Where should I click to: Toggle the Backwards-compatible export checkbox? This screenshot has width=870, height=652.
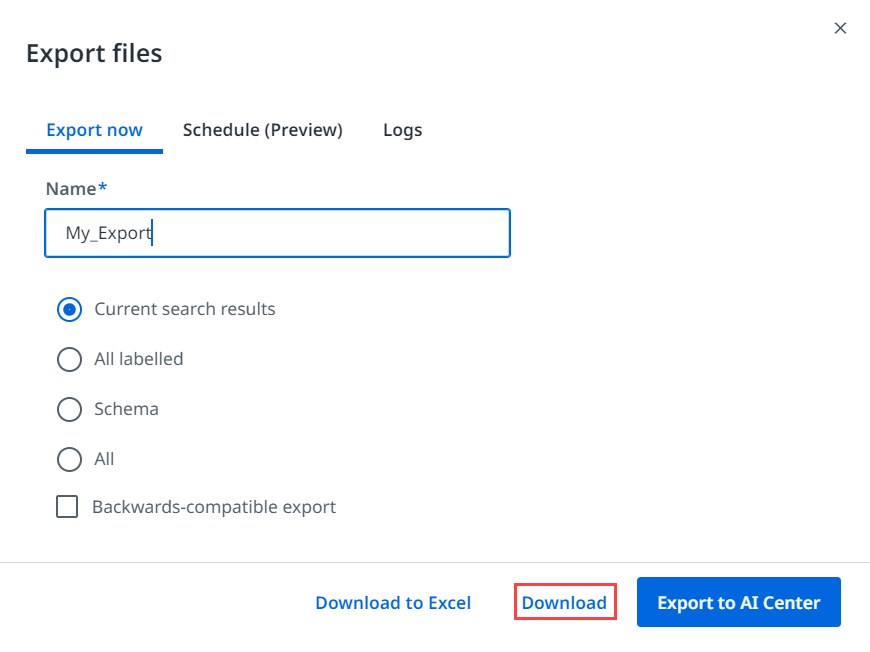pyautogui.click(x=67, y=507)
